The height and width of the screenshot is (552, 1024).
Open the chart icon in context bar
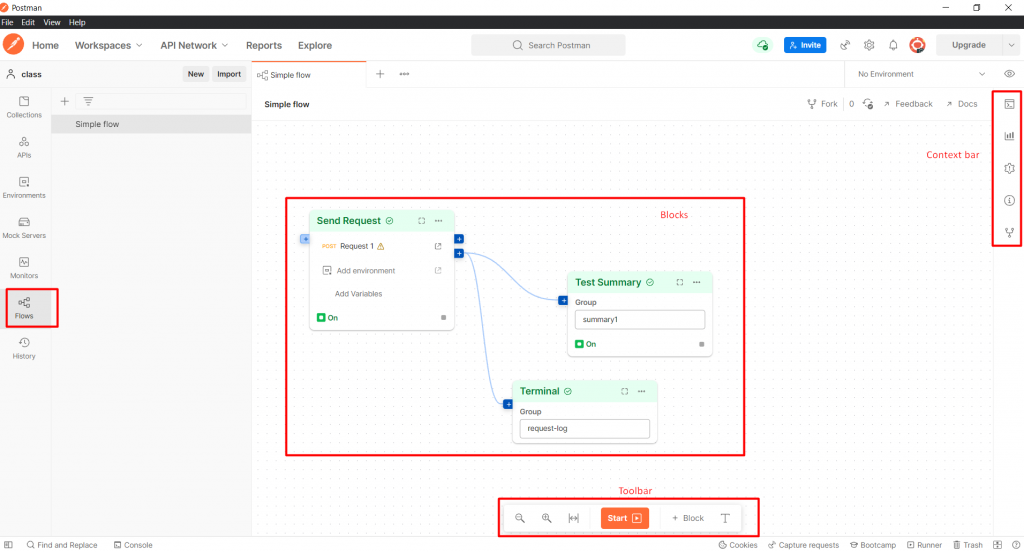1009,136
